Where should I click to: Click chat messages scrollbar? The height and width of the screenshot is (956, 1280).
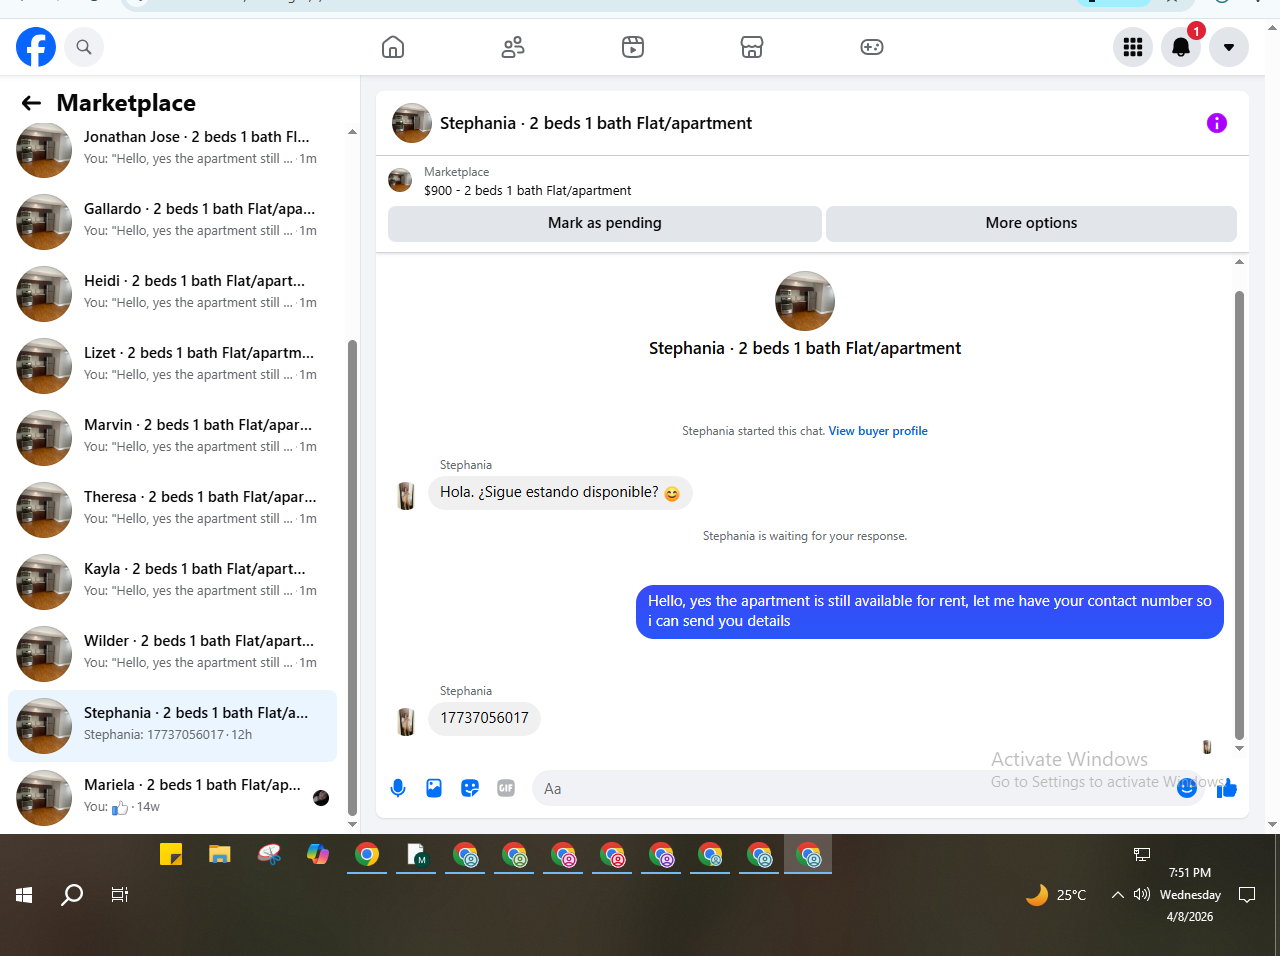1239,515
